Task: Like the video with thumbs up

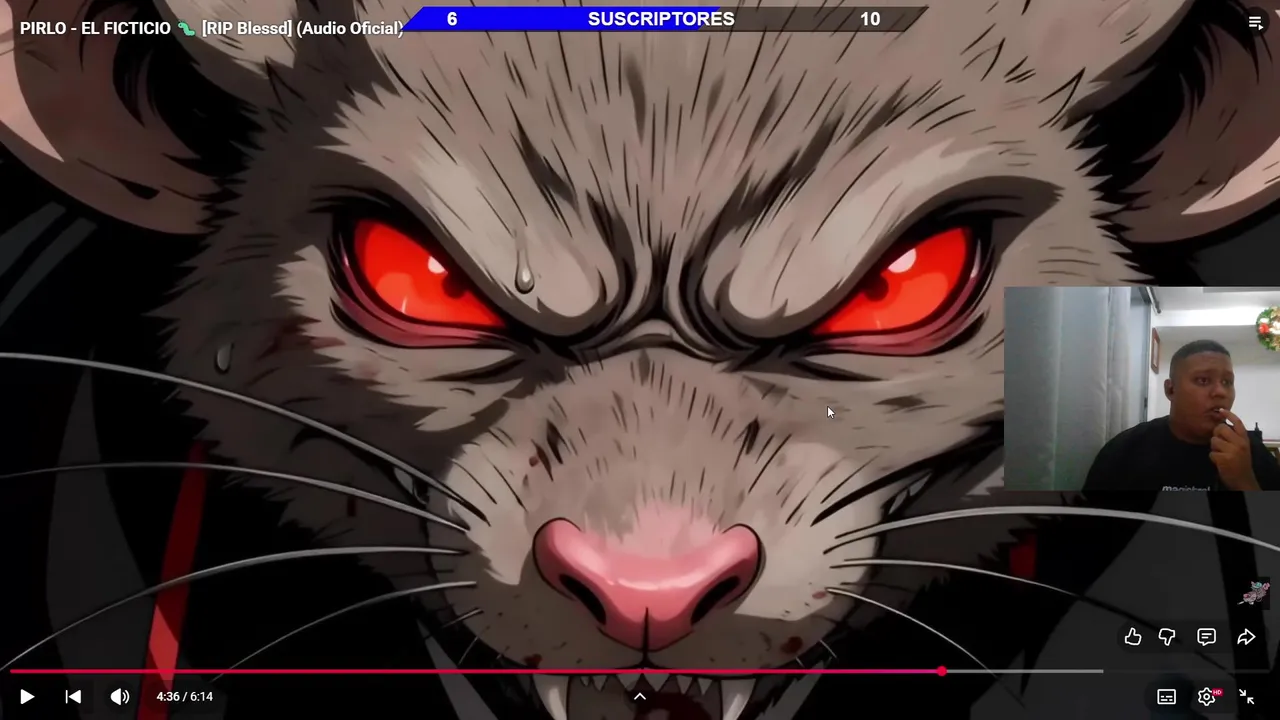Action: (x=1133, y=637)
